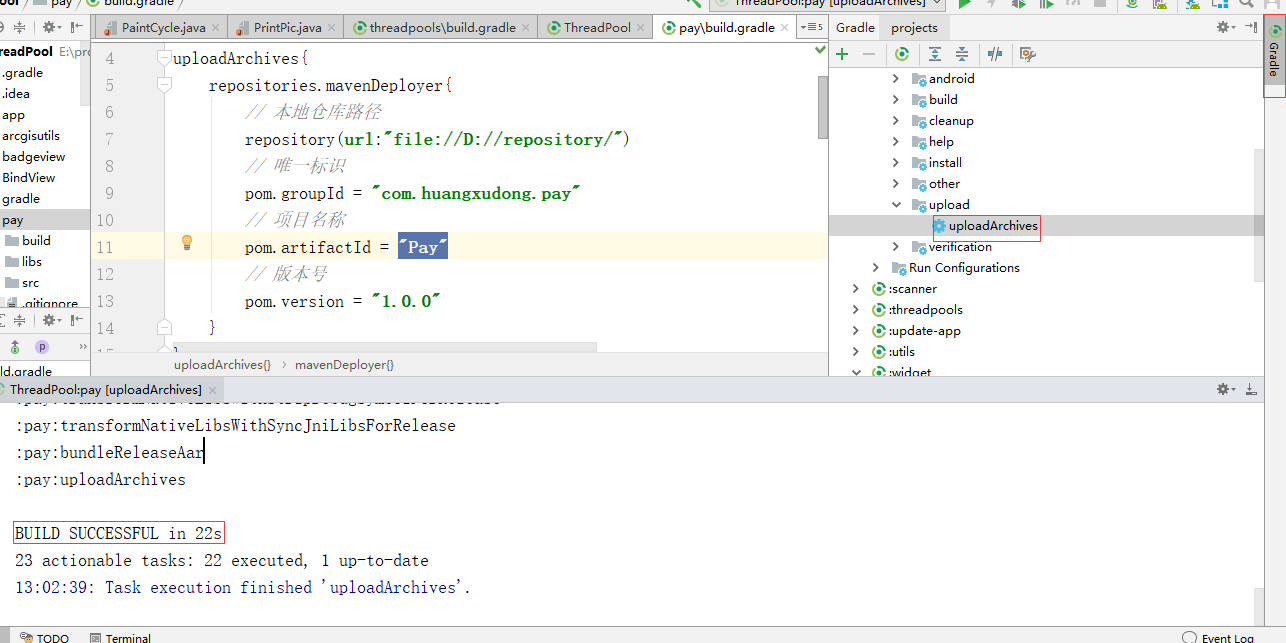
Task: Close the threadpools\build.gradle tab
Action: (526, 28)
